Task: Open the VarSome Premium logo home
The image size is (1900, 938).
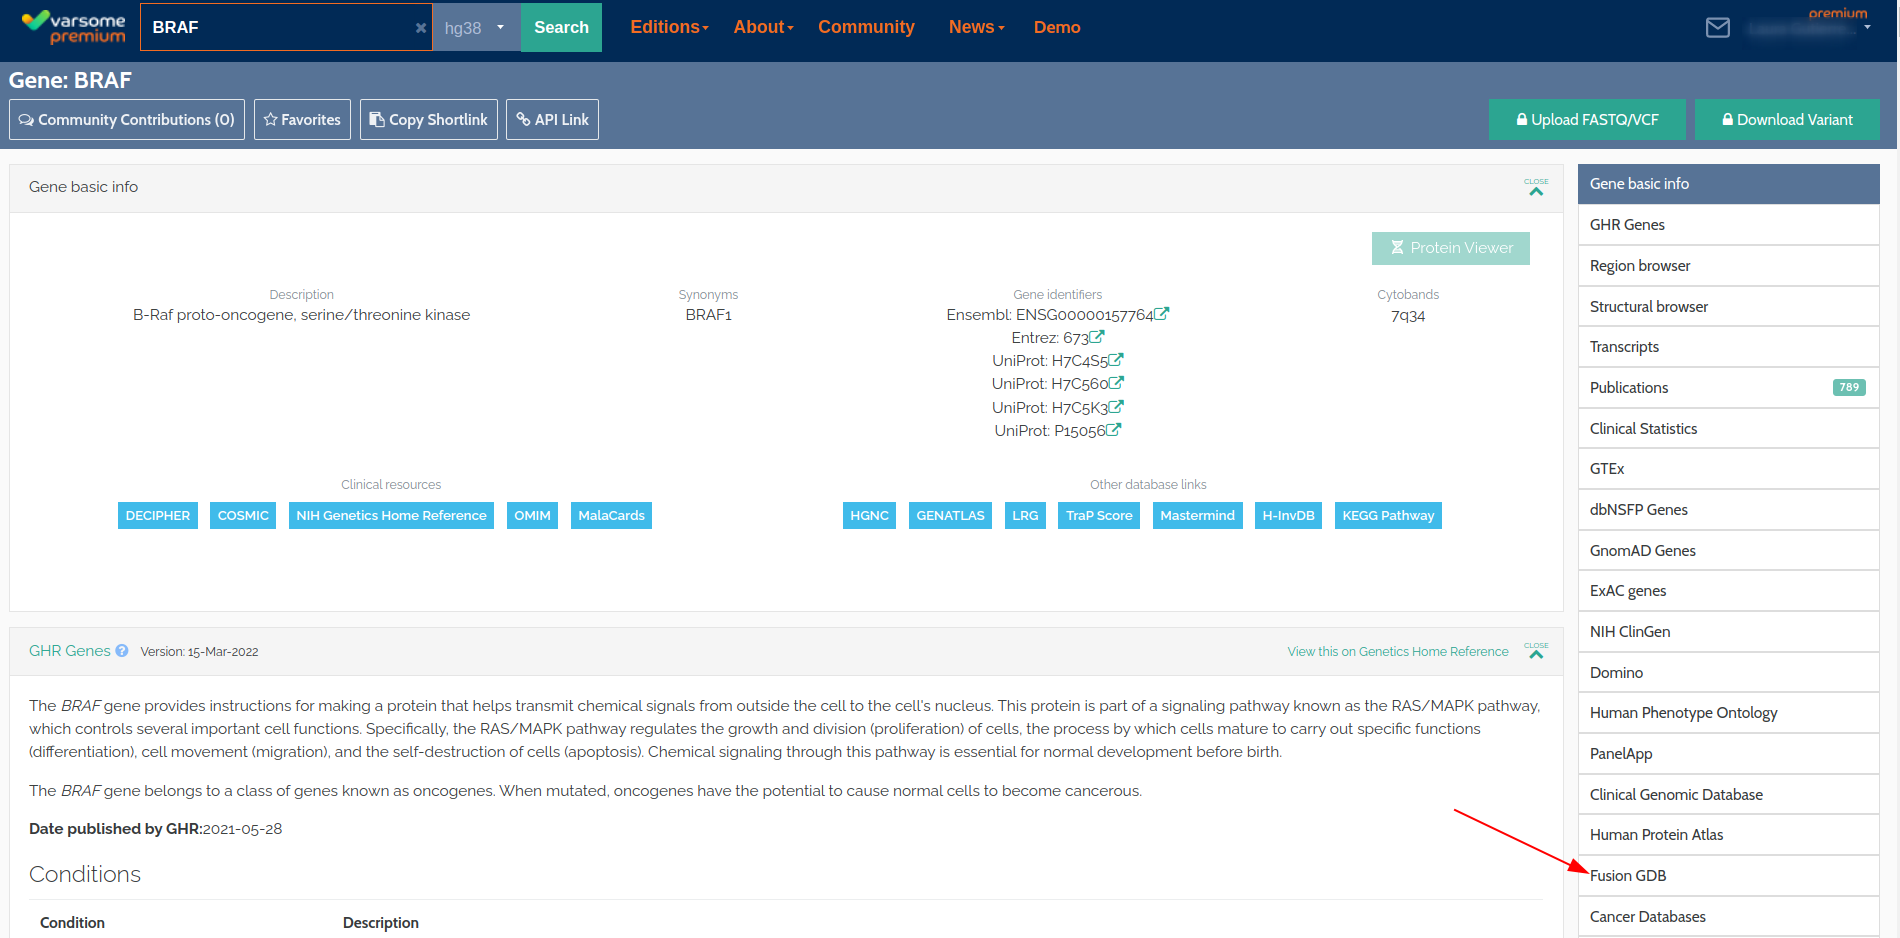Action: coord(75,27)
